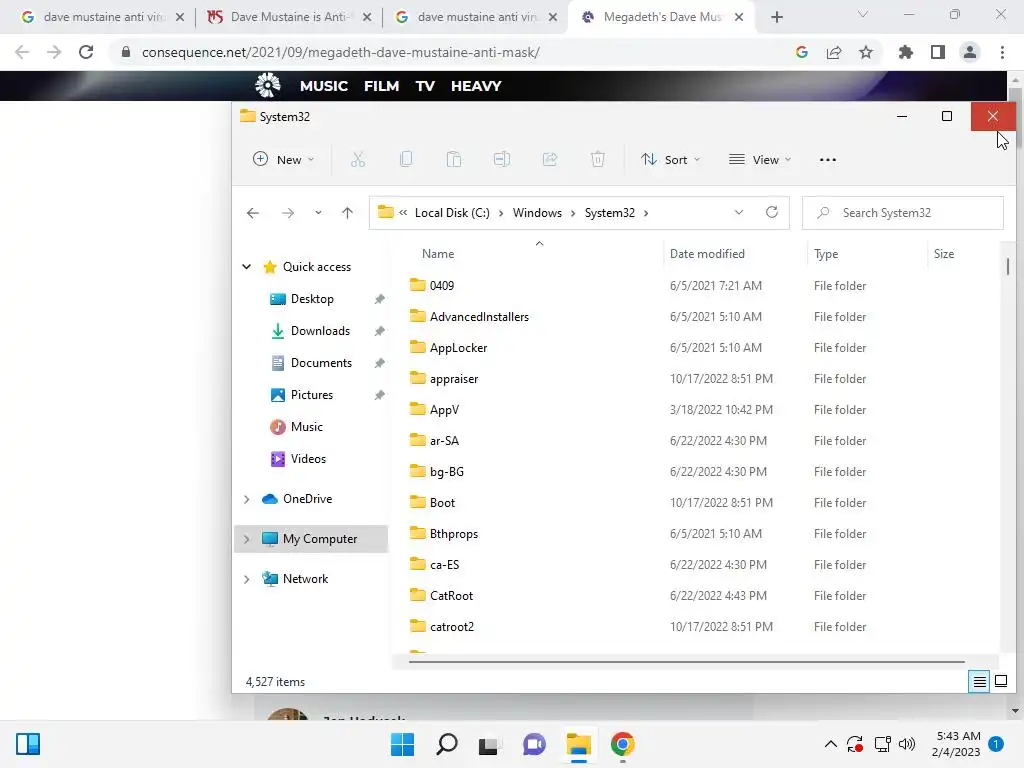Open taskbar Search magnifier
This screenshot has height=768, width=1024.
pyautogui.click(x=447, y=744)
